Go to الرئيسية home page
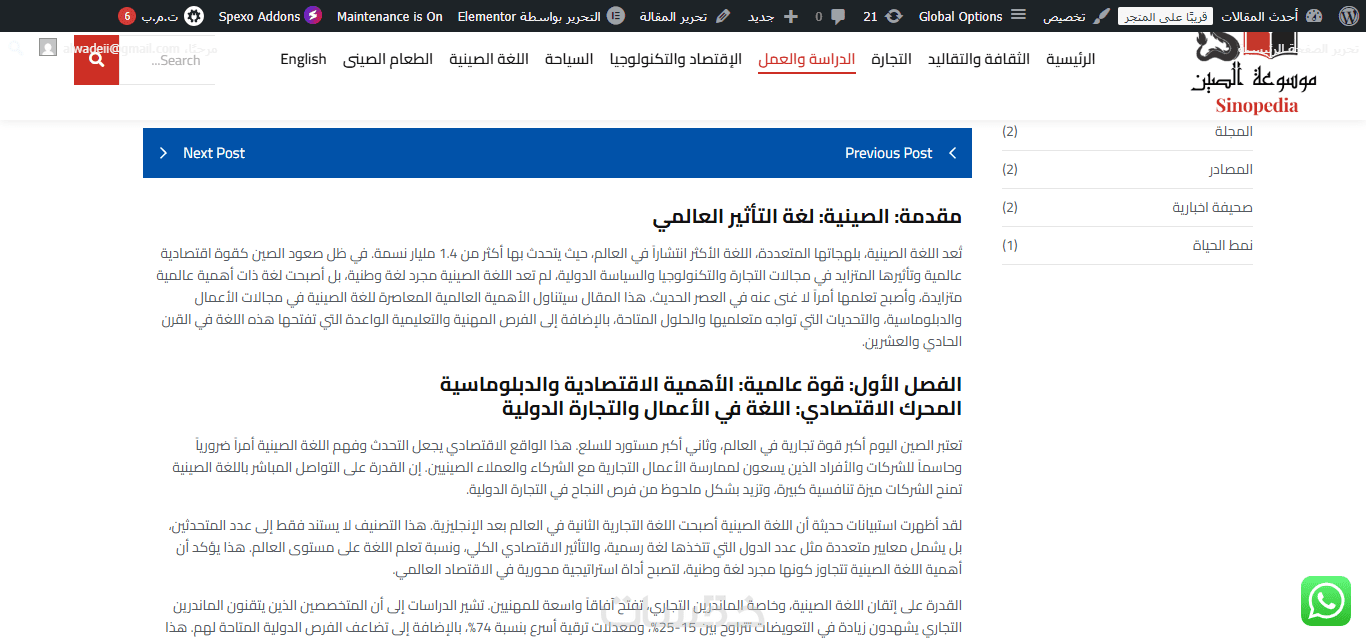The image size is (1366, 641). point(1070,59)
